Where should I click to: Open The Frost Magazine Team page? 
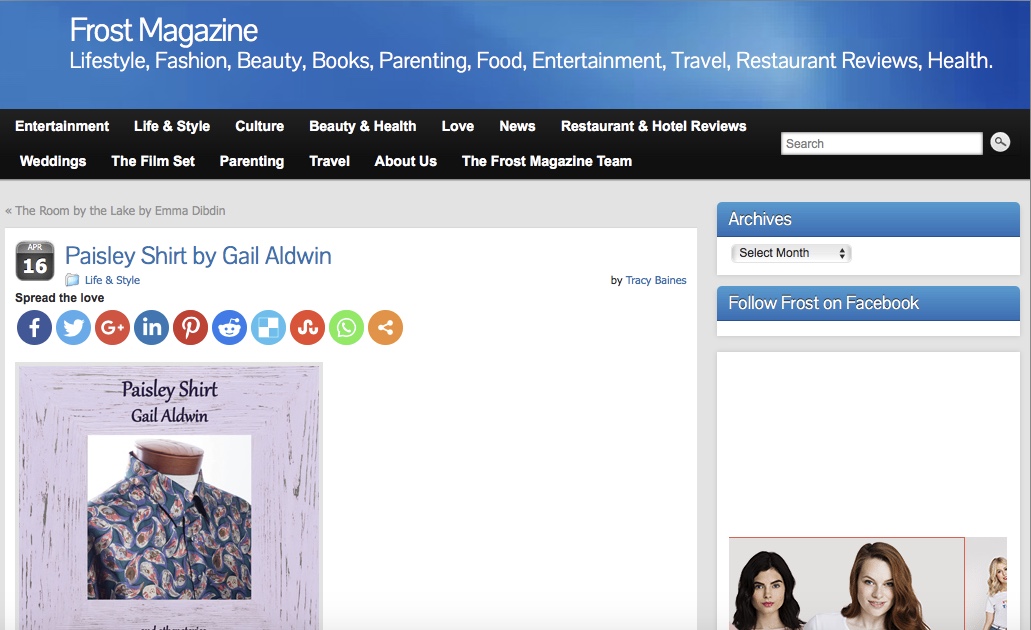[x=546, y=161]
